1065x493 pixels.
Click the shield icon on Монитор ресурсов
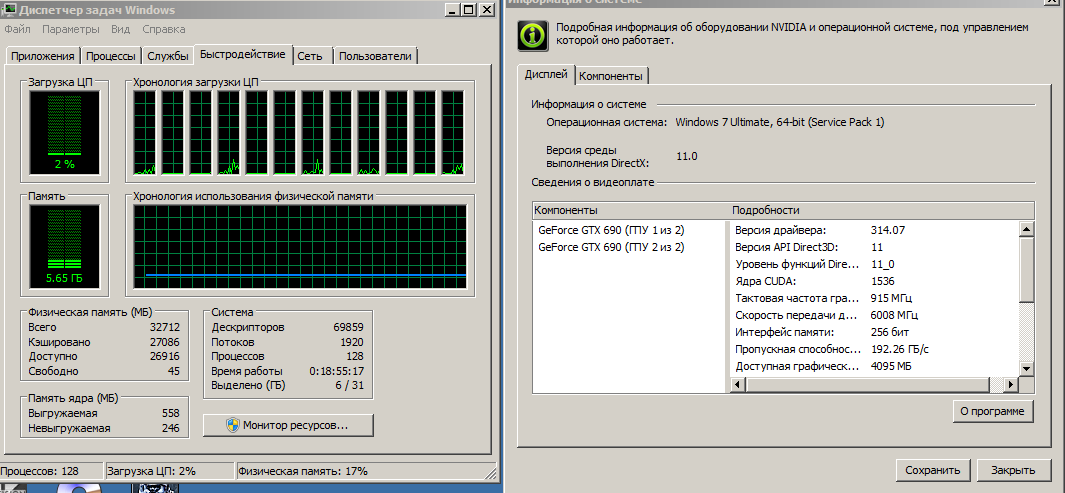click(233, 426)
